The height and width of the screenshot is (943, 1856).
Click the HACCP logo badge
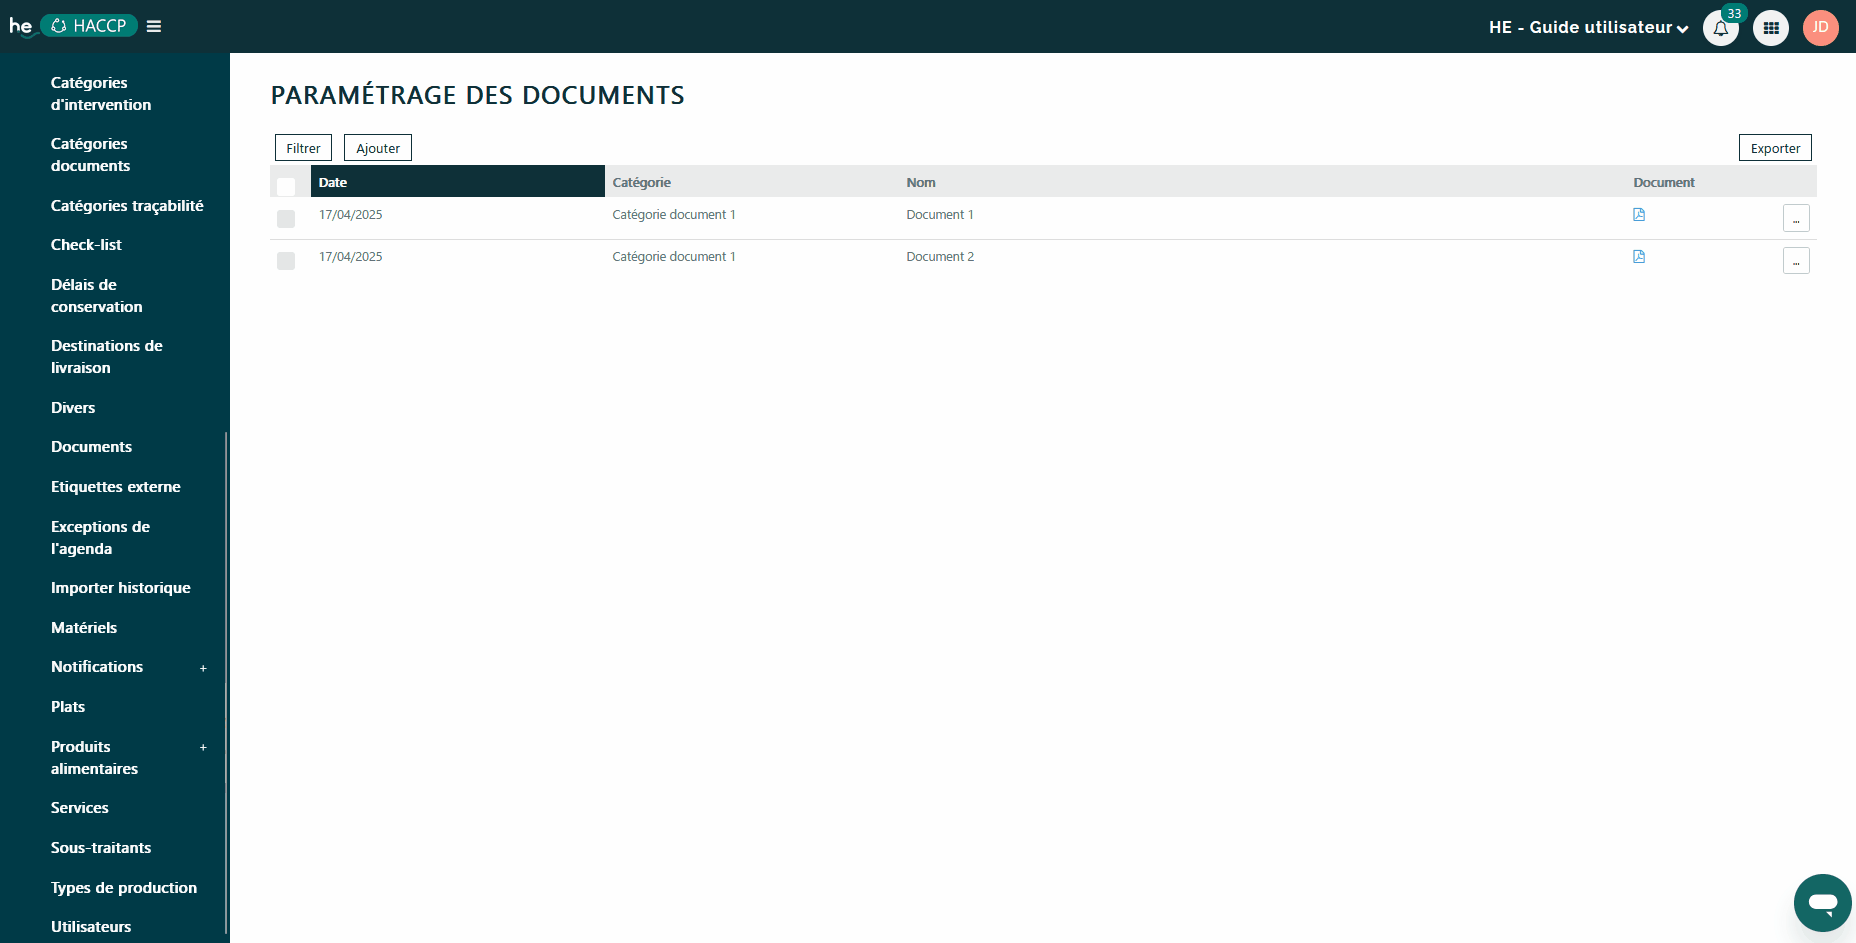point(89,26)
